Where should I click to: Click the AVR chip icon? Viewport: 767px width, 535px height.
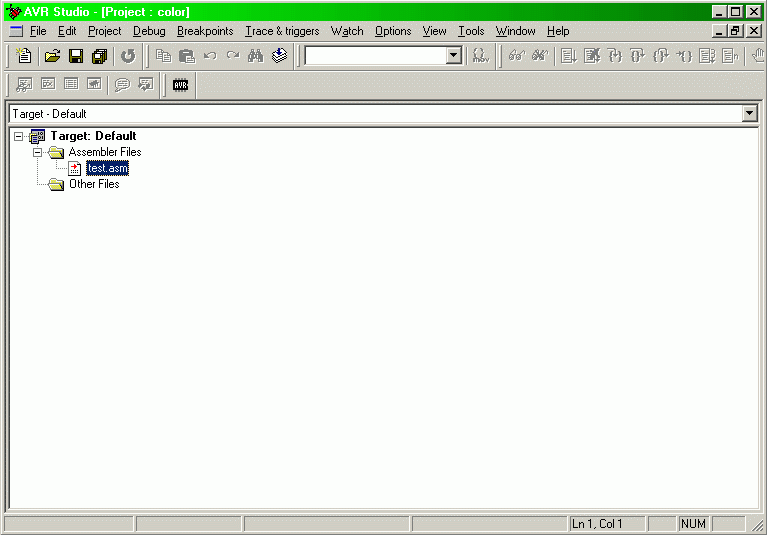[x=180, y=85]
